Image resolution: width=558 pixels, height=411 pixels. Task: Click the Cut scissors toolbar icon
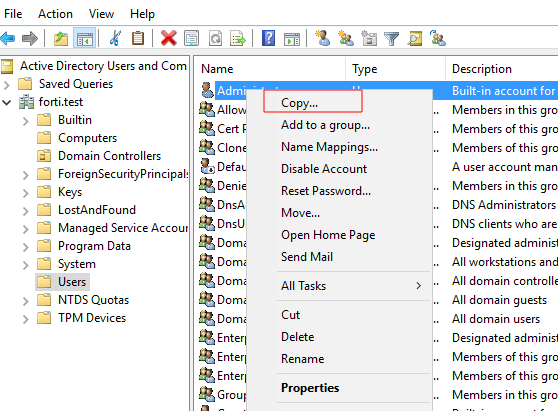(x=115, y=38)
